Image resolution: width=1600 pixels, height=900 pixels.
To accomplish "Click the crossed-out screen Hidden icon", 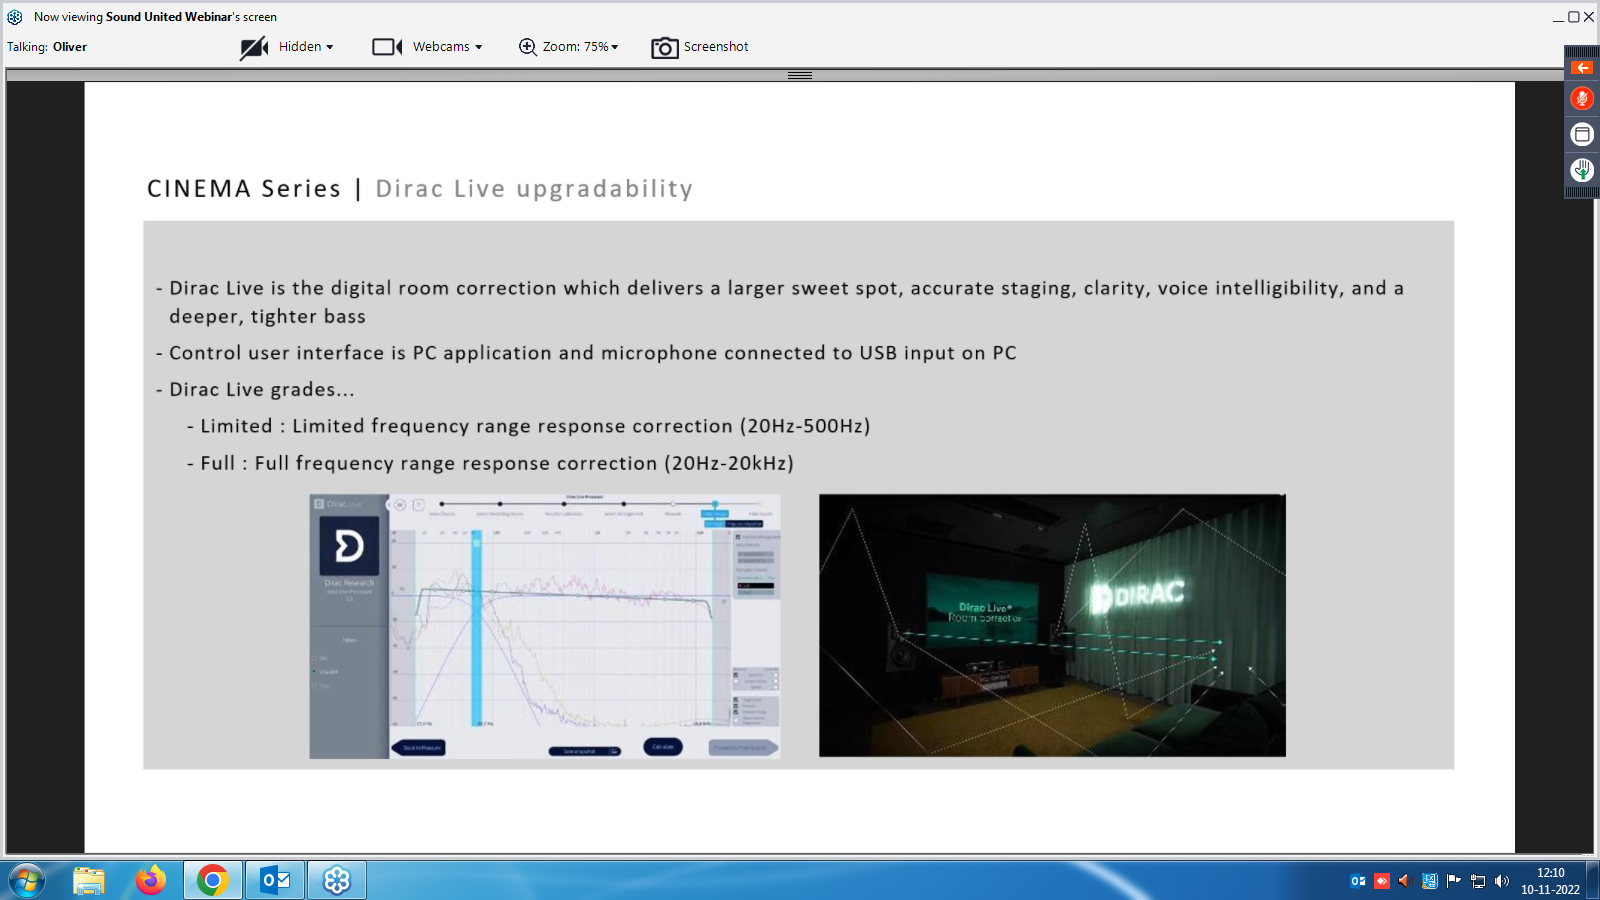I will pyautogui.click(x=254, y=47).
